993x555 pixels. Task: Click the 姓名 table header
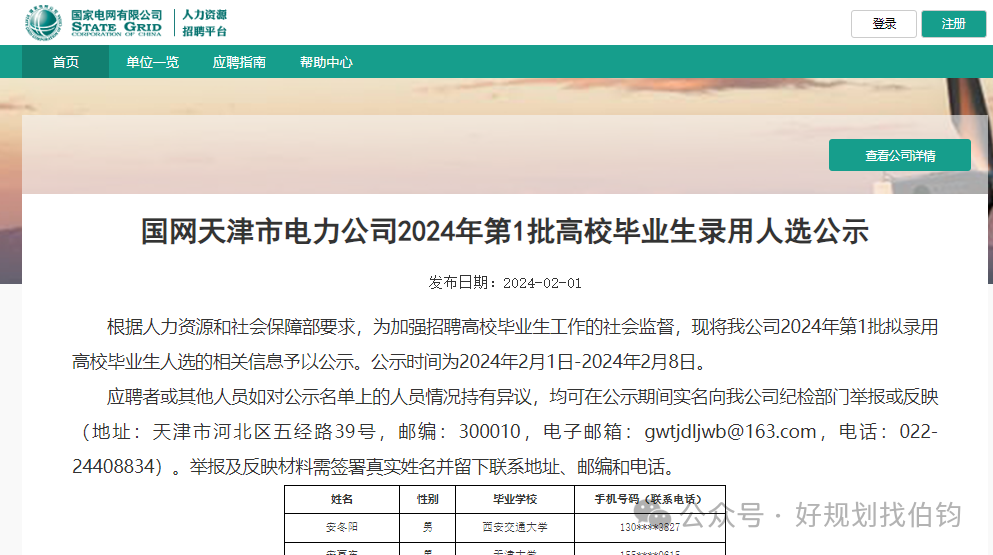tap(342, 499)
